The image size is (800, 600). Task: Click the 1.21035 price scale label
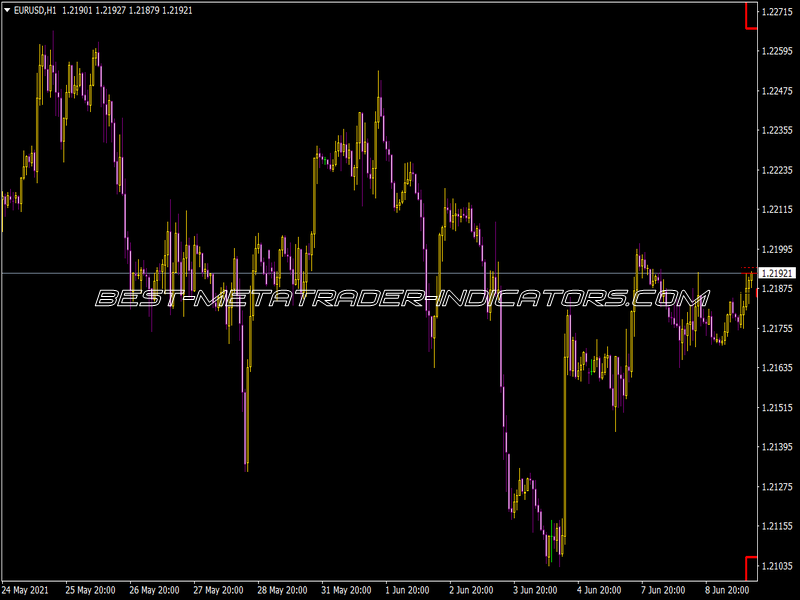click(x=777, y=565)
